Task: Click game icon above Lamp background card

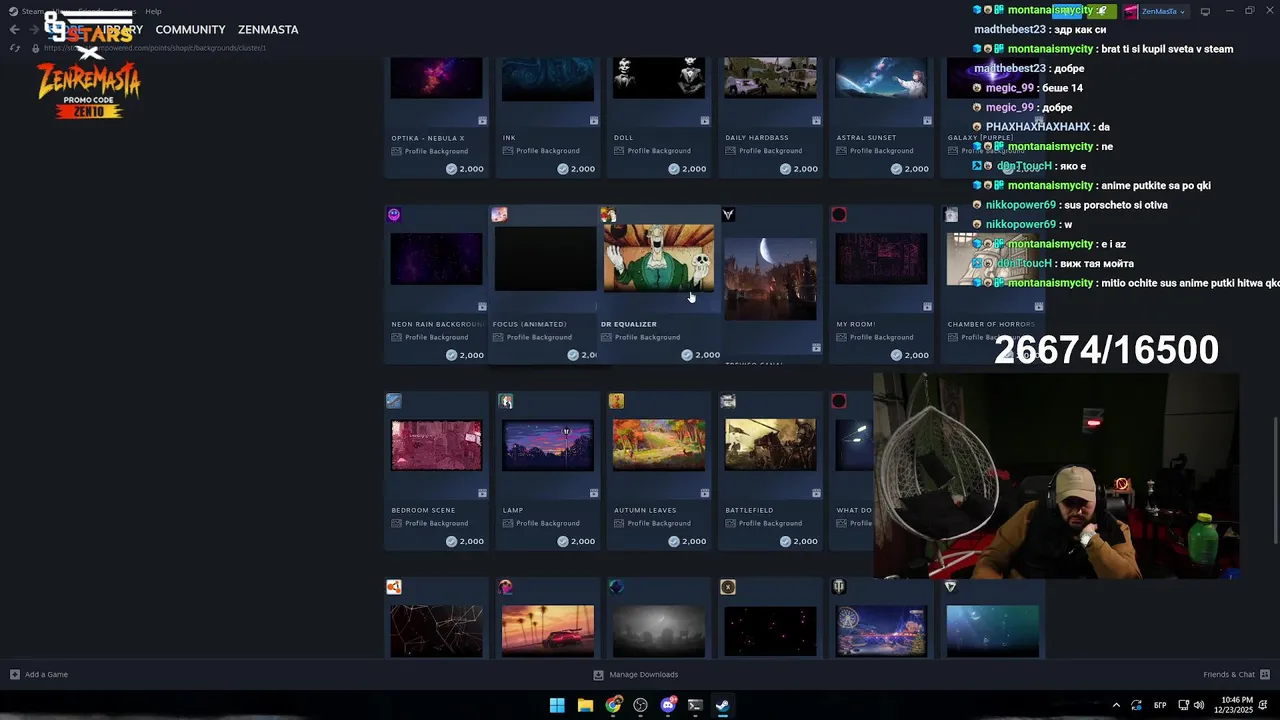Action: point(505,401)
